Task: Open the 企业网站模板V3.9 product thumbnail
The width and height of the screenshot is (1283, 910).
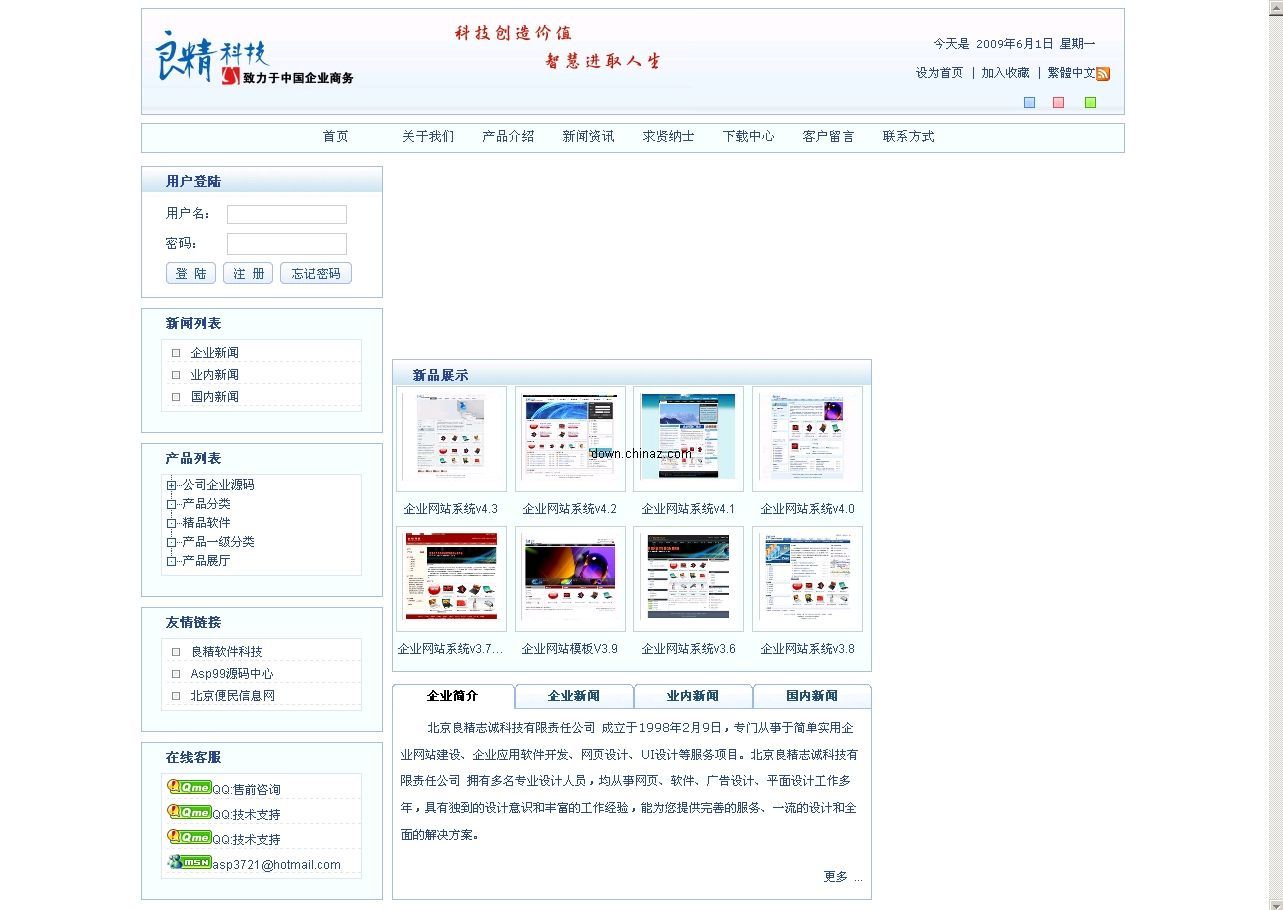Action: pyautogui.click(x=570, y=579)
